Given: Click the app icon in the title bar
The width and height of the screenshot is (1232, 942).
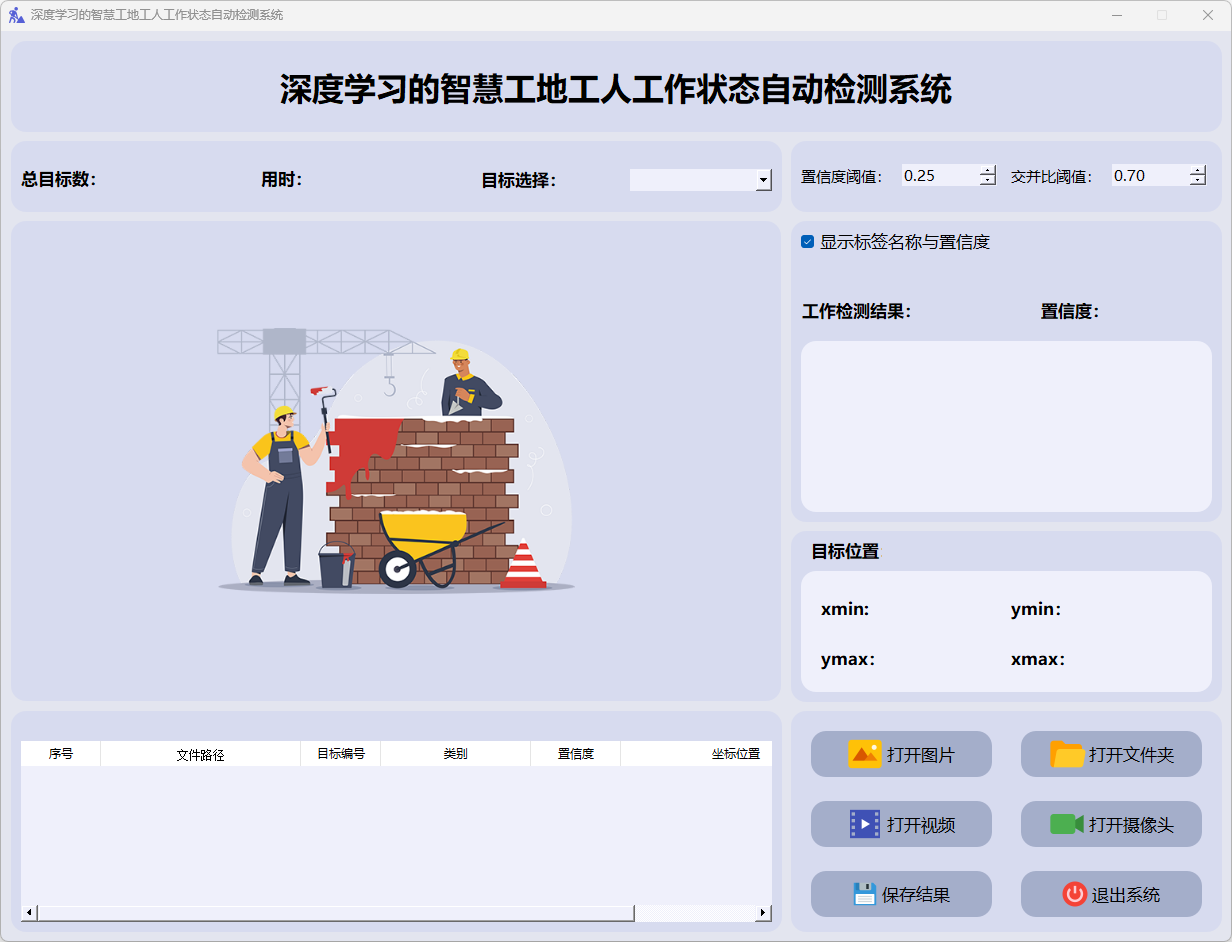Looking at the screenshot, I should 16,15.
